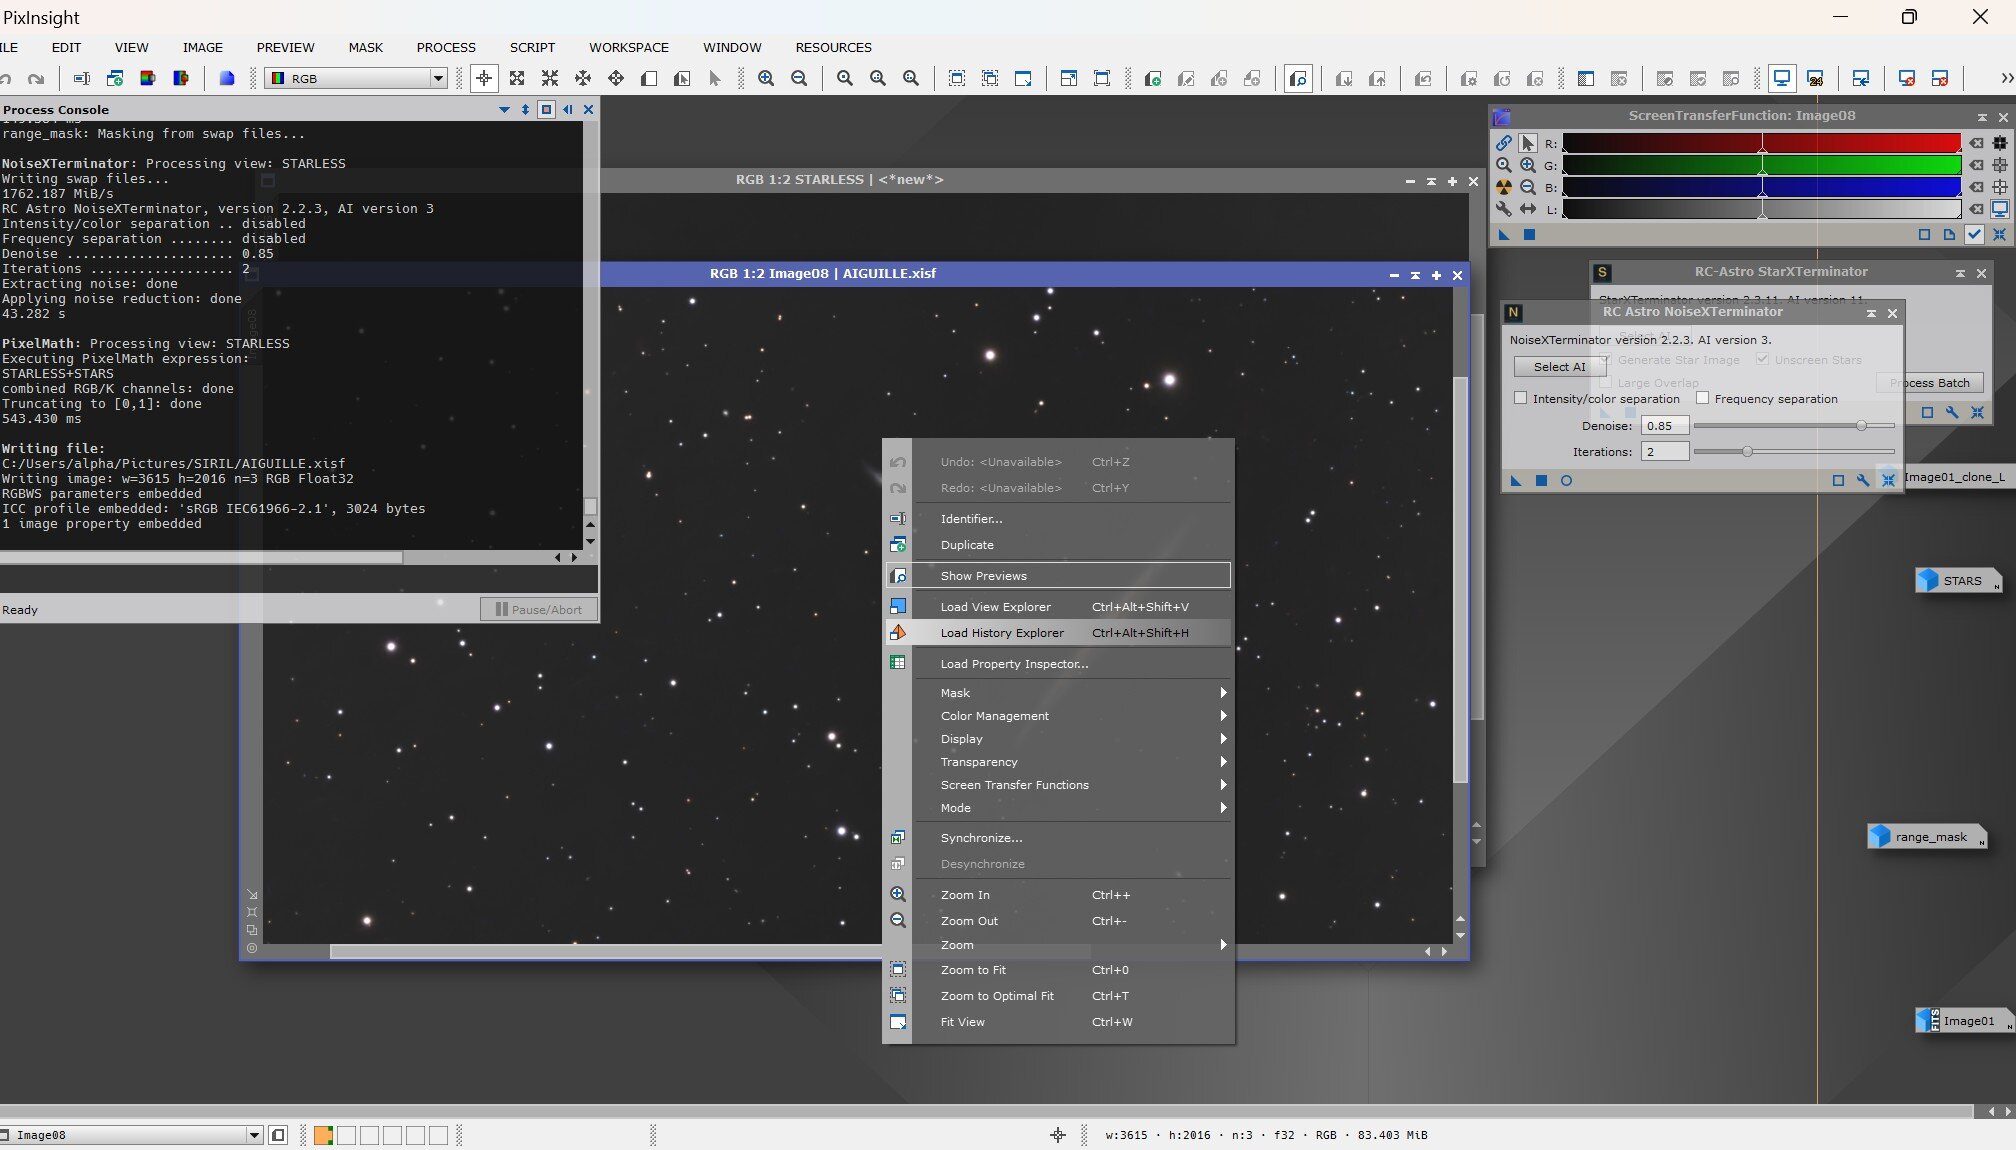Click the STF link RGB channels icon

[x=1503, y=143]
